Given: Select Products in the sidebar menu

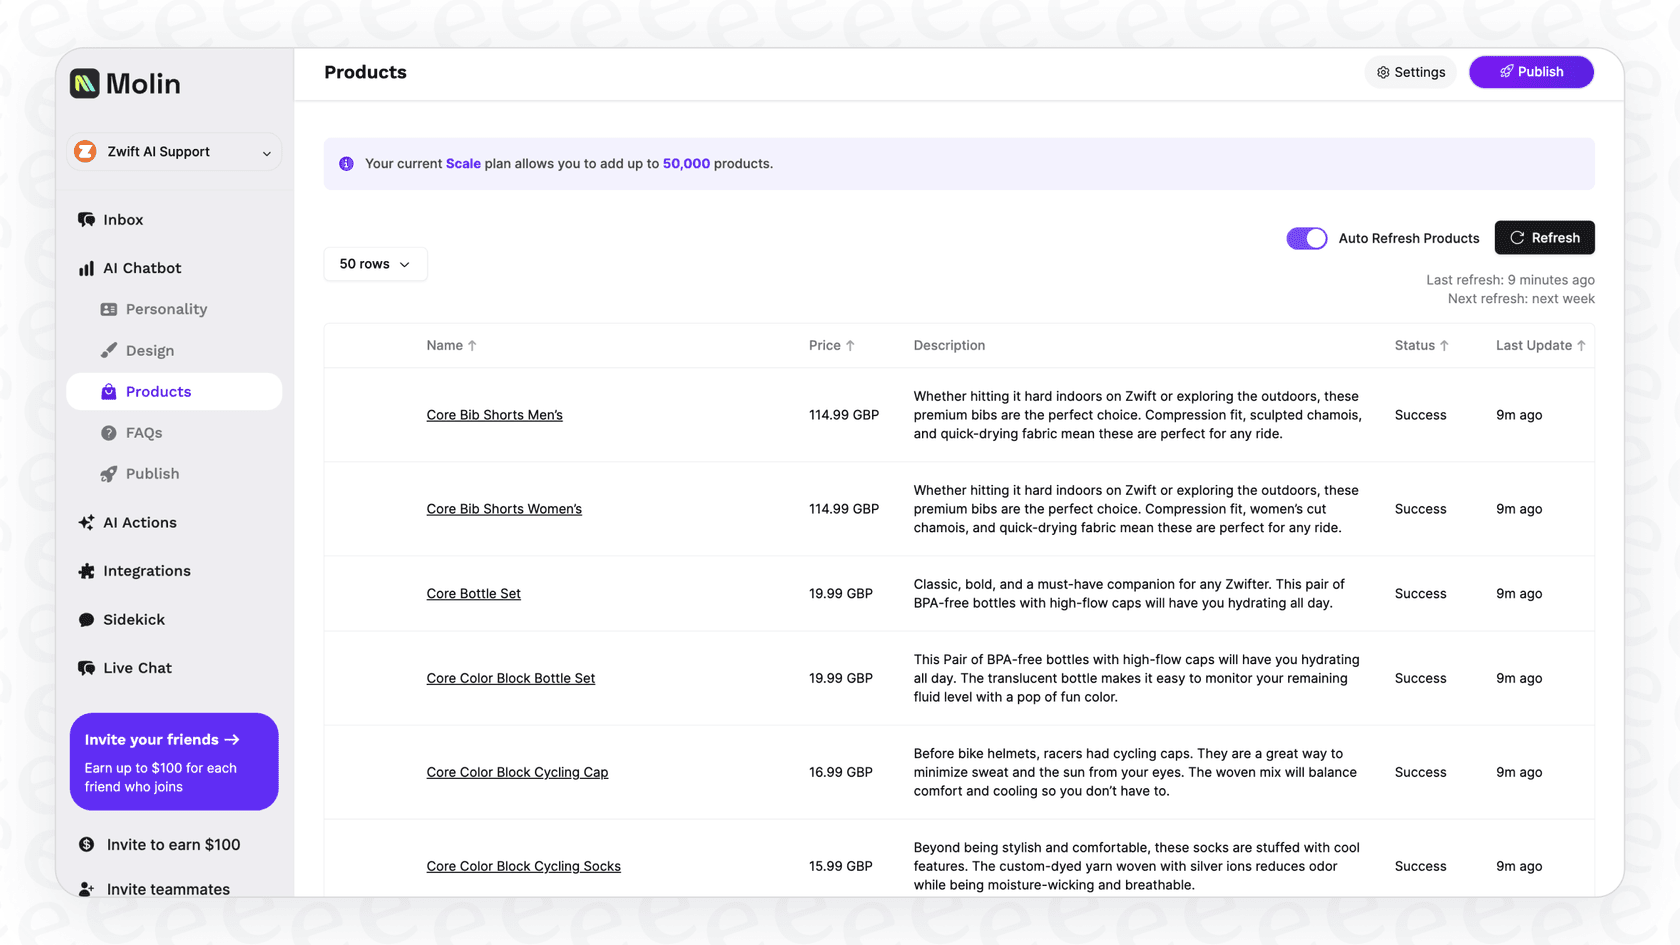Looking at the screenshot, I should pos(160,391).
